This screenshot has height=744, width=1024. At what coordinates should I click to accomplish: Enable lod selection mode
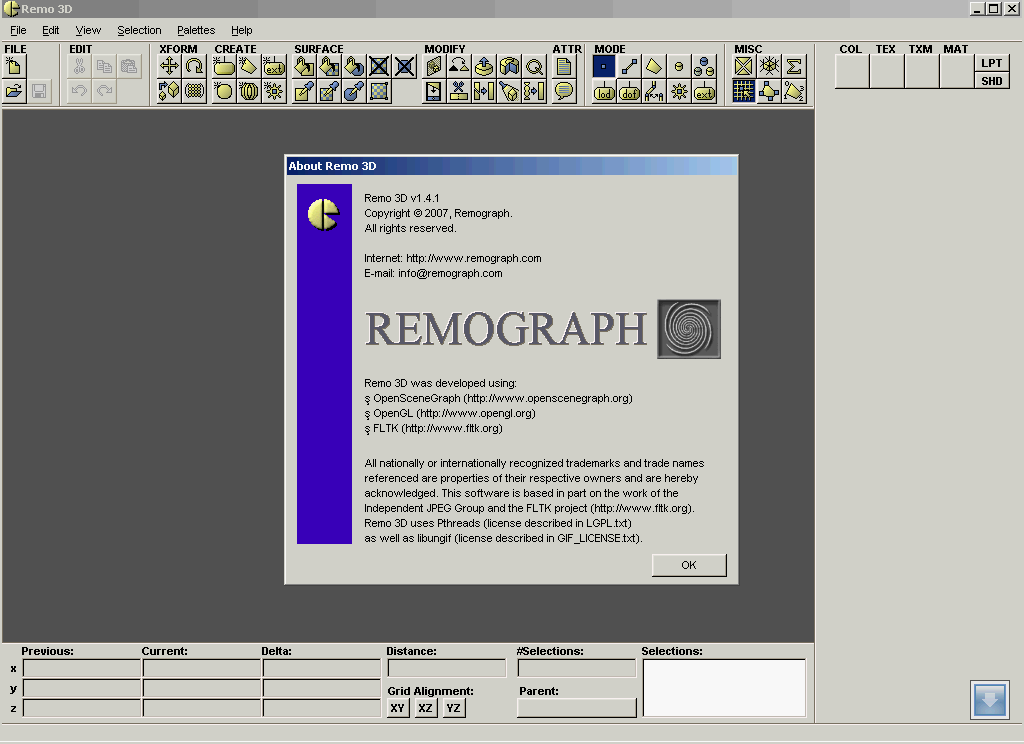click(x=603, y=91)
